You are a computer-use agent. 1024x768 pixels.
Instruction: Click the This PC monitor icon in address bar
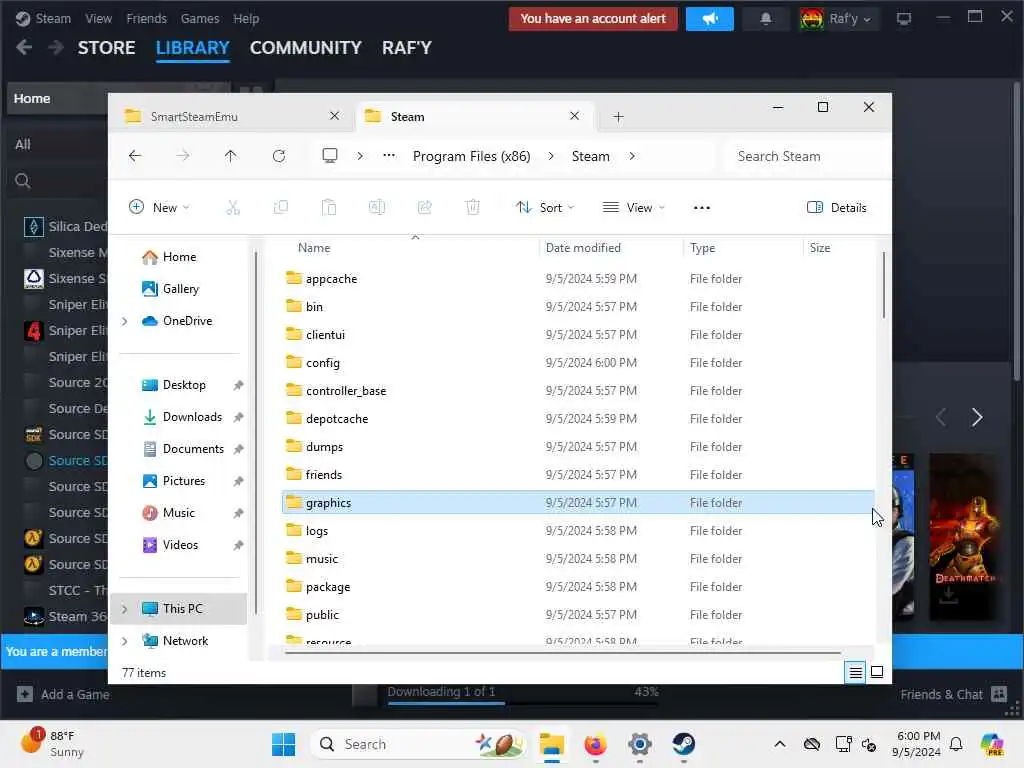(x=330, y=155)
